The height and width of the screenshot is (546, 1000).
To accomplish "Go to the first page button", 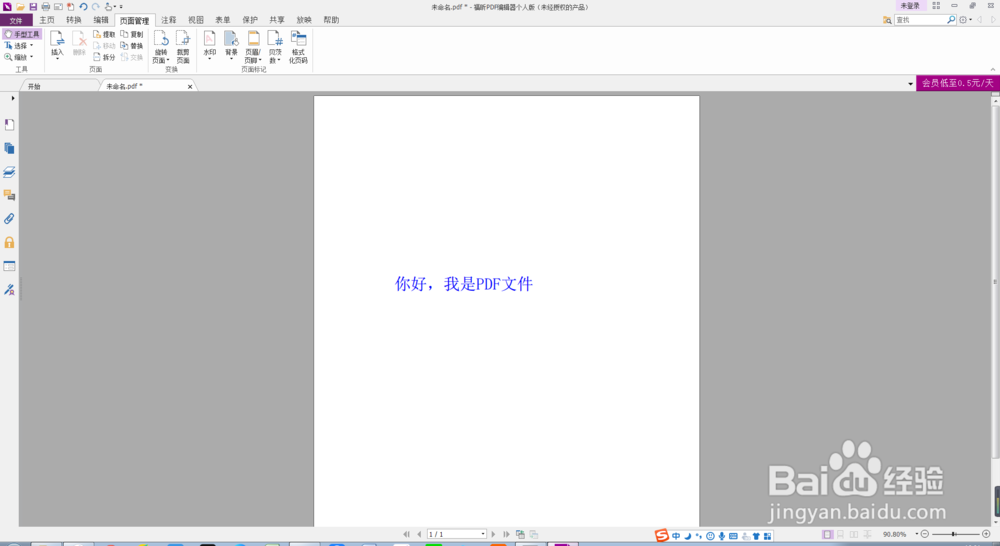I will tap(406, 535).
